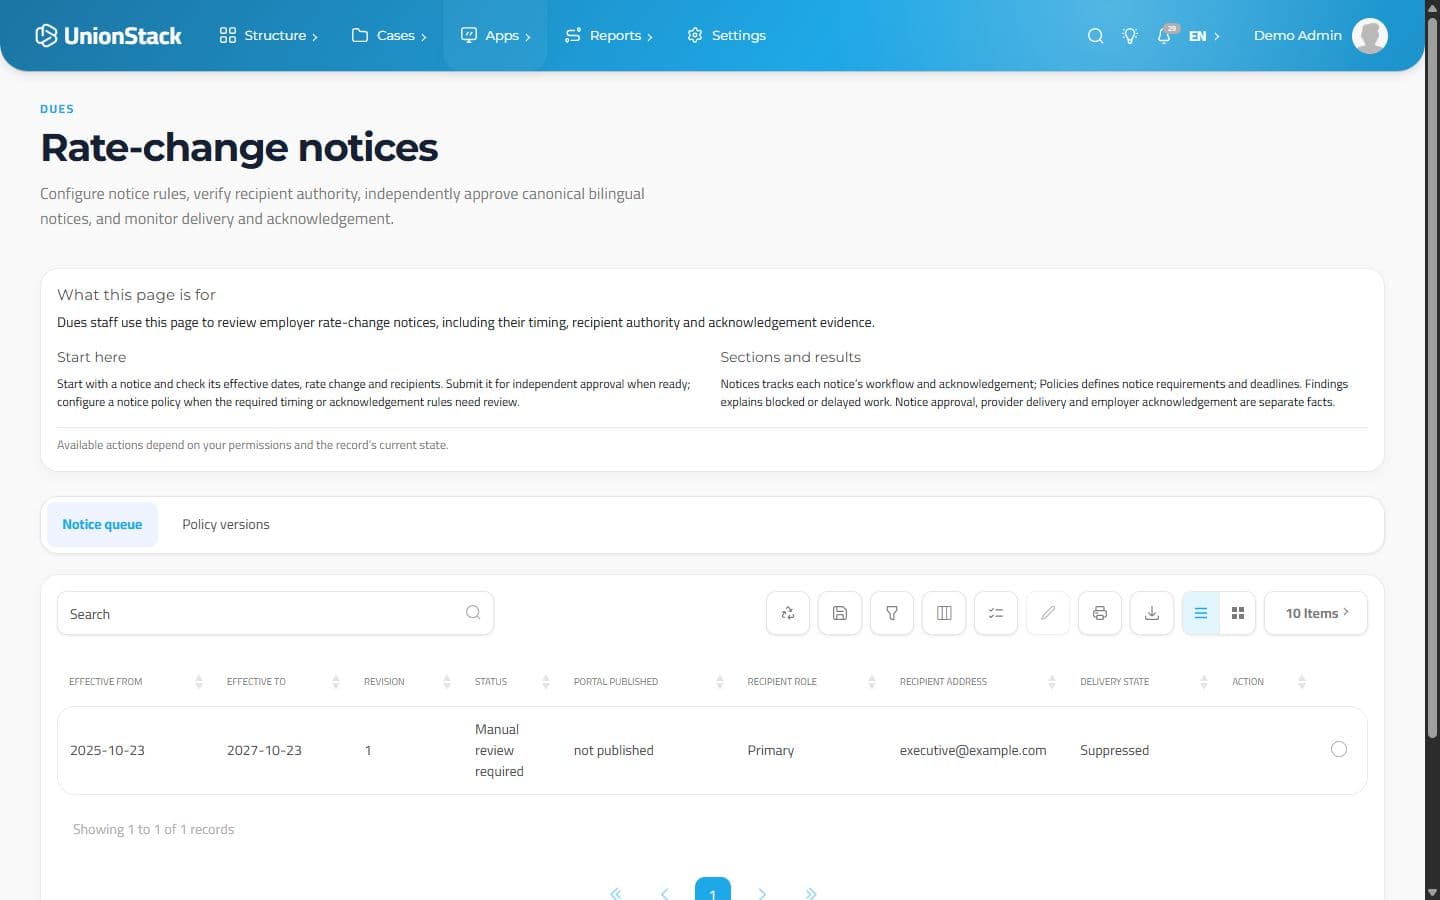This screenshot has width=1440, height=900.
Task: Click the last-page double arrow
Action: [811, 893]
